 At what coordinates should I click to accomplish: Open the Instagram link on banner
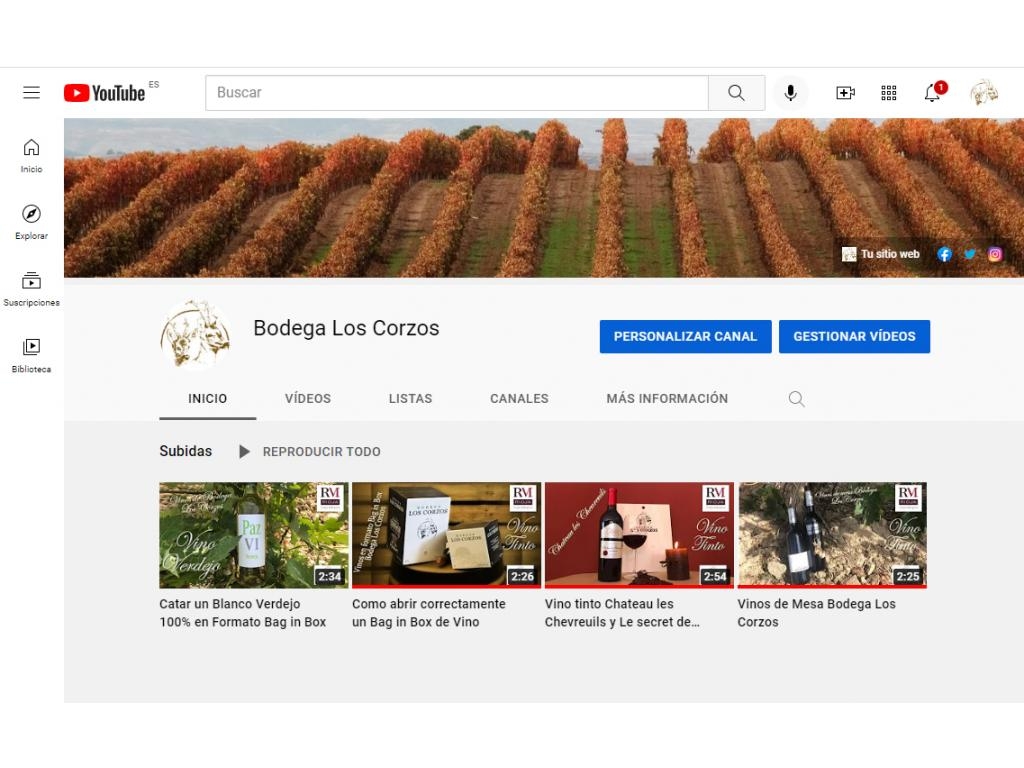(x=995, y=254)
